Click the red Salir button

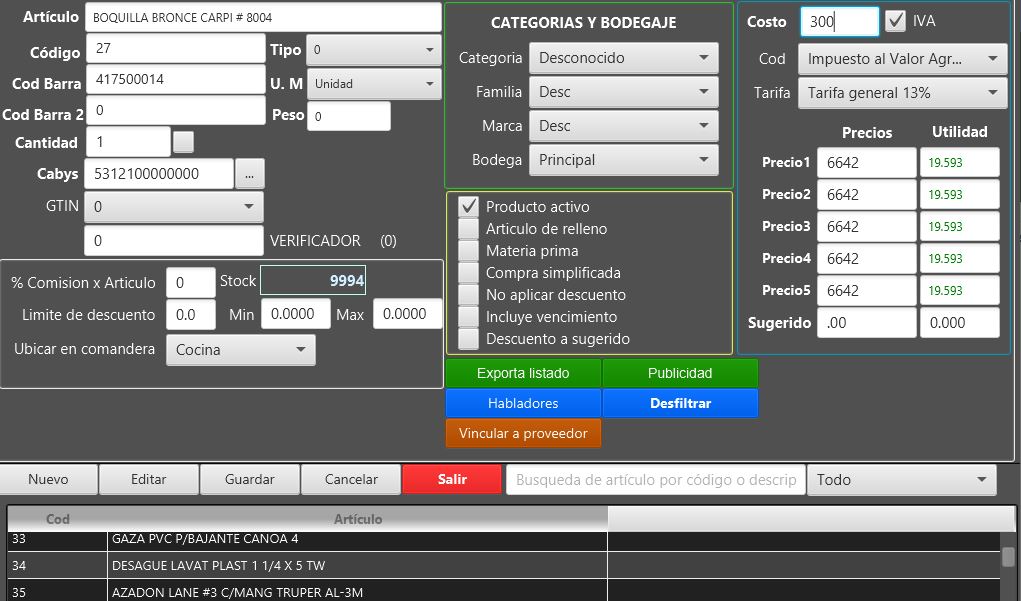coord(452,480)
